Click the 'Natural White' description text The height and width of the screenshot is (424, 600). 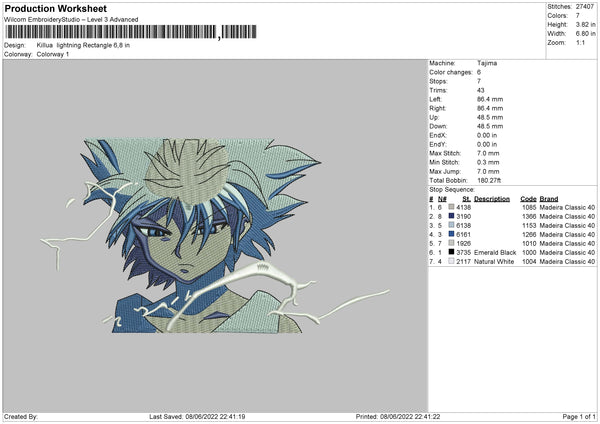coord(494,261)
